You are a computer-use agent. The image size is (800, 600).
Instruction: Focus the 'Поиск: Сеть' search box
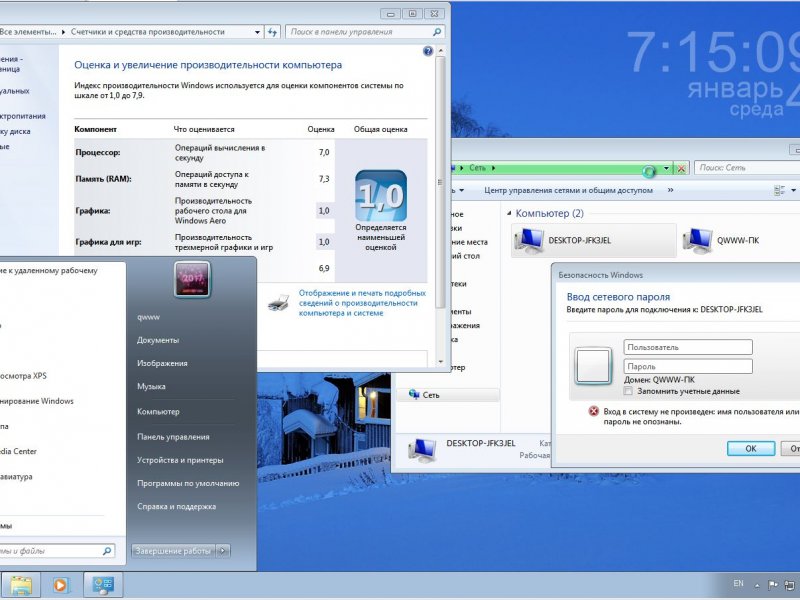pyautogui.click(x=747, y=168)
